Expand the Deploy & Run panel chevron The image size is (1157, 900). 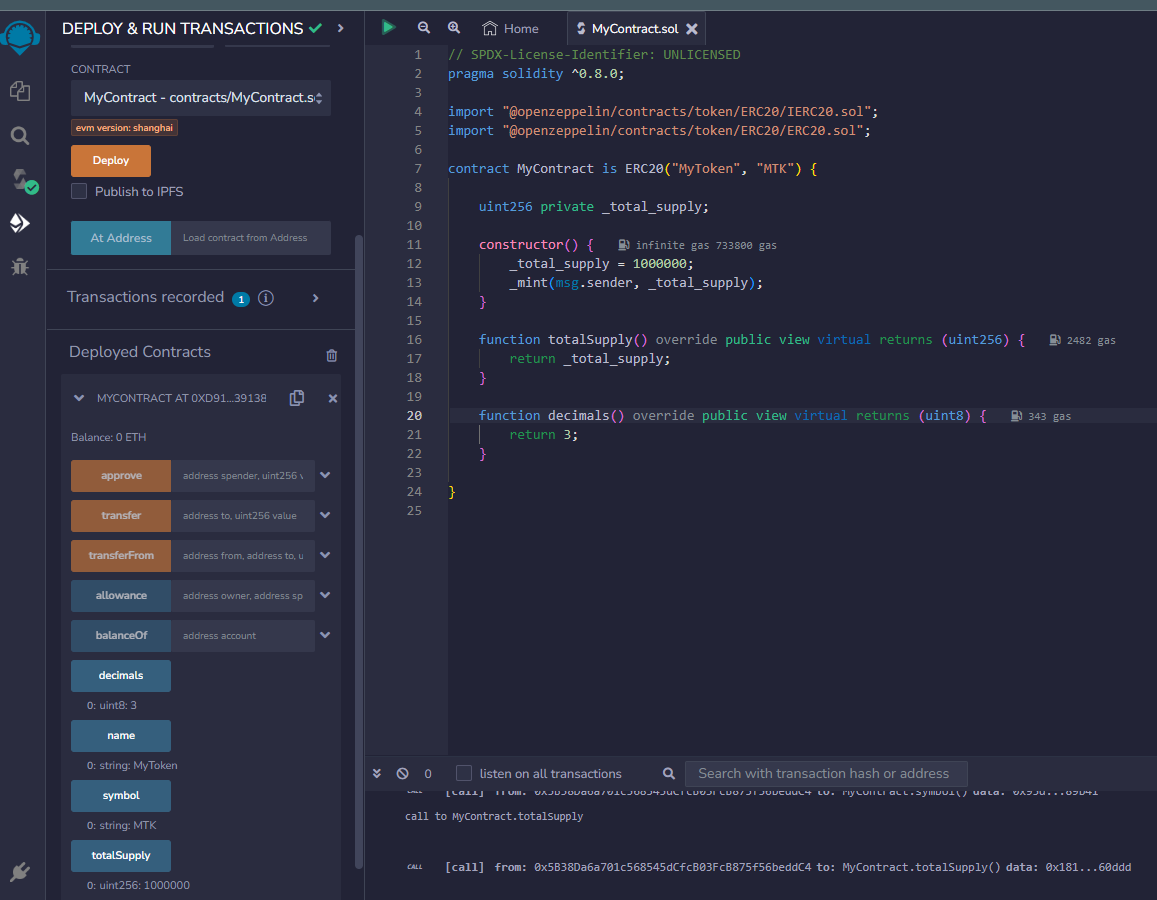click(x=341, y=28)
